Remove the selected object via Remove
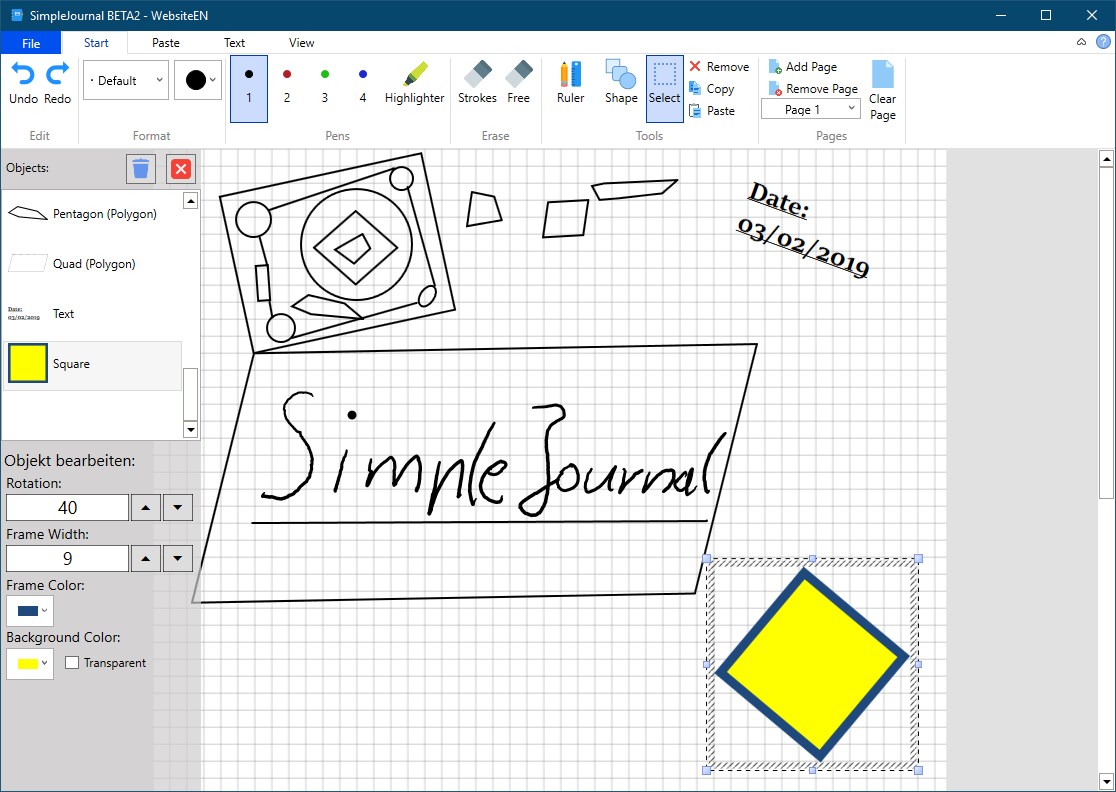The width and height of the screenshot is (1116, 792). click(719, 66)
